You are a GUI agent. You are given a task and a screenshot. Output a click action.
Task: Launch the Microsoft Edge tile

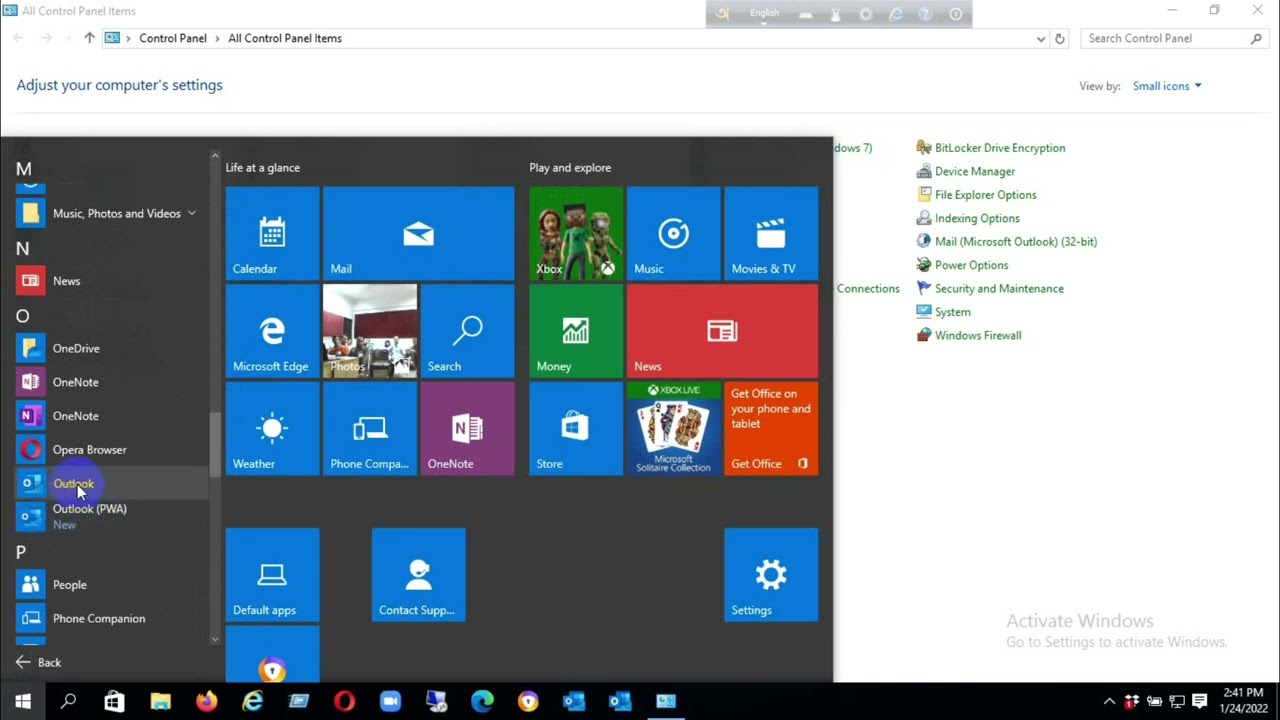tap(272, 331)
